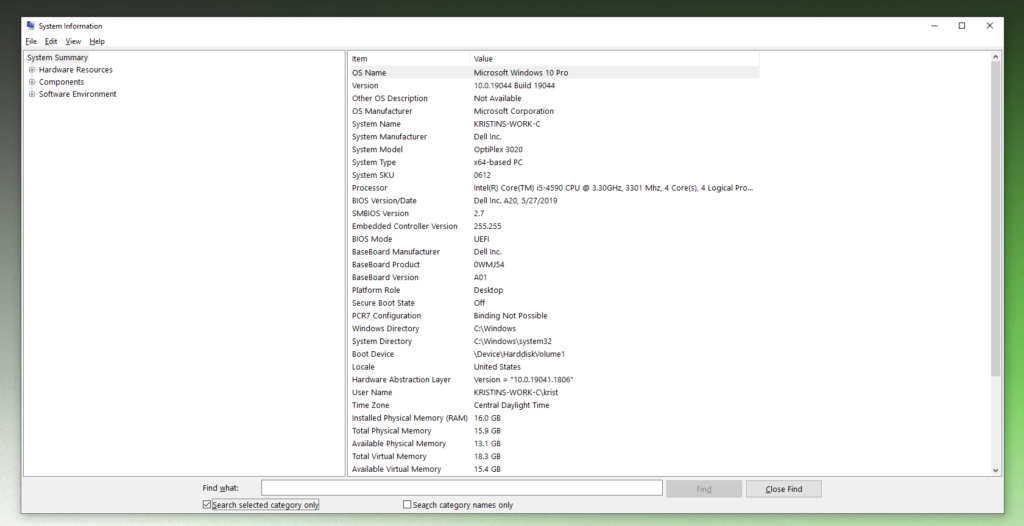Select the Software Environment category
Image resolution: width=1024 pixels, height=526 pixels.
(78, 94)
